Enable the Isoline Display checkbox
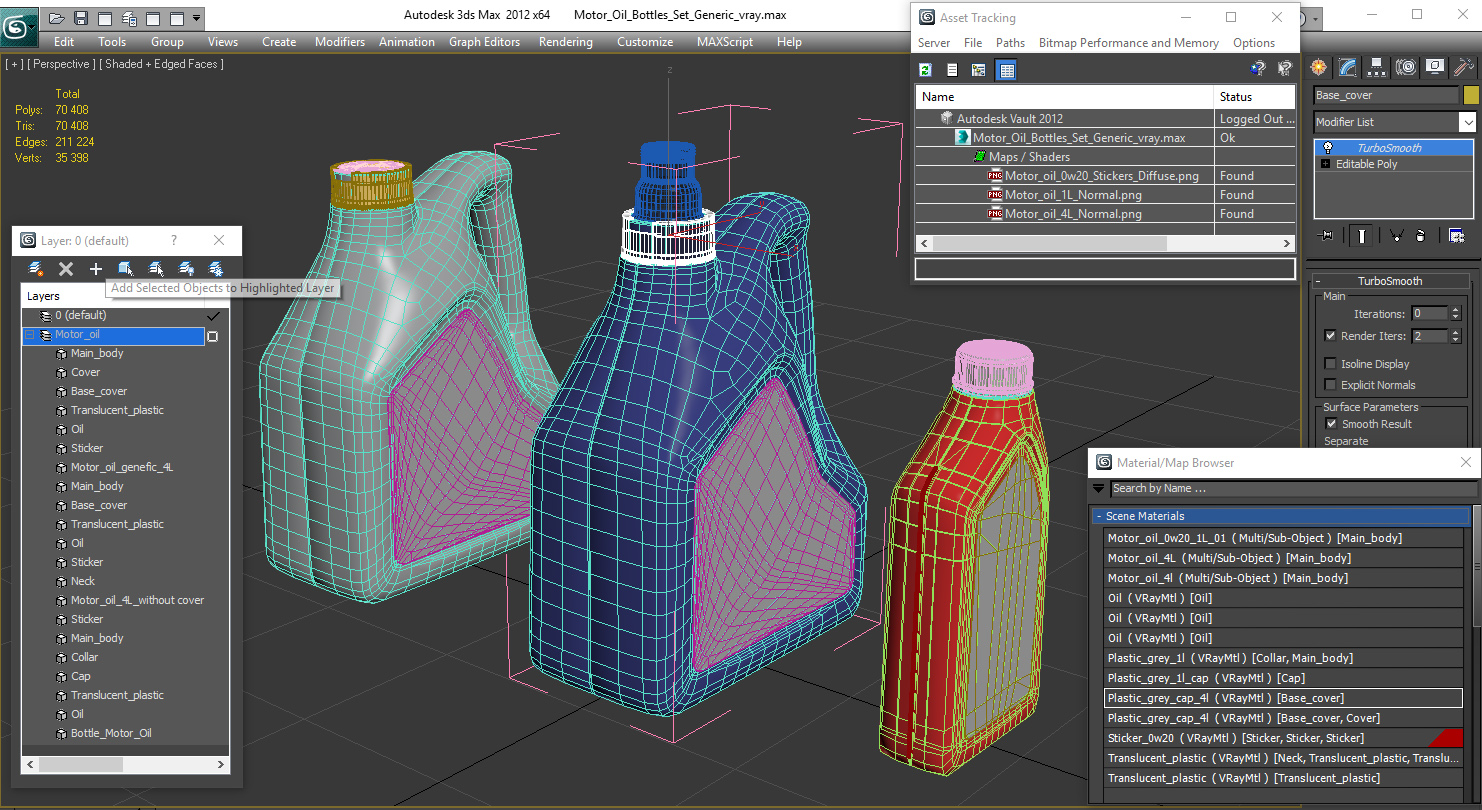1482x810 pixels. tap(1330, 364)
